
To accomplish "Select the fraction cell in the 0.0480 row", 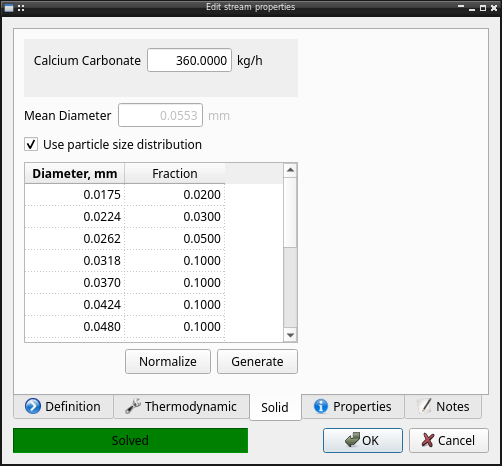I will coord(175,327).
